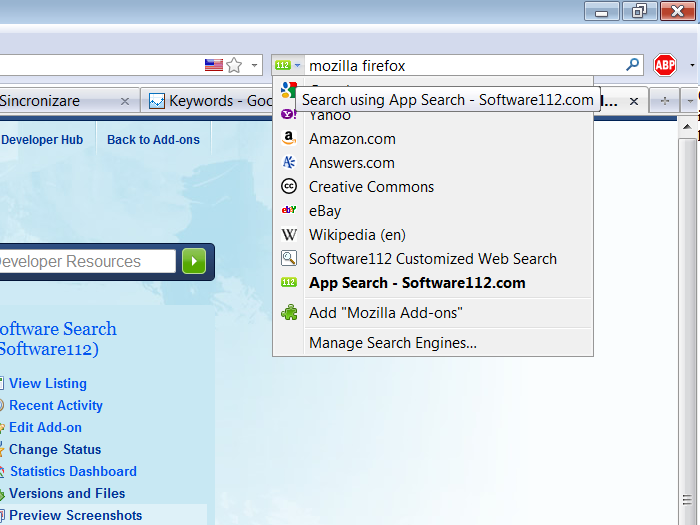Minimize the Firefox window
This screenshot has width=700, height=525.
[601, 11]
